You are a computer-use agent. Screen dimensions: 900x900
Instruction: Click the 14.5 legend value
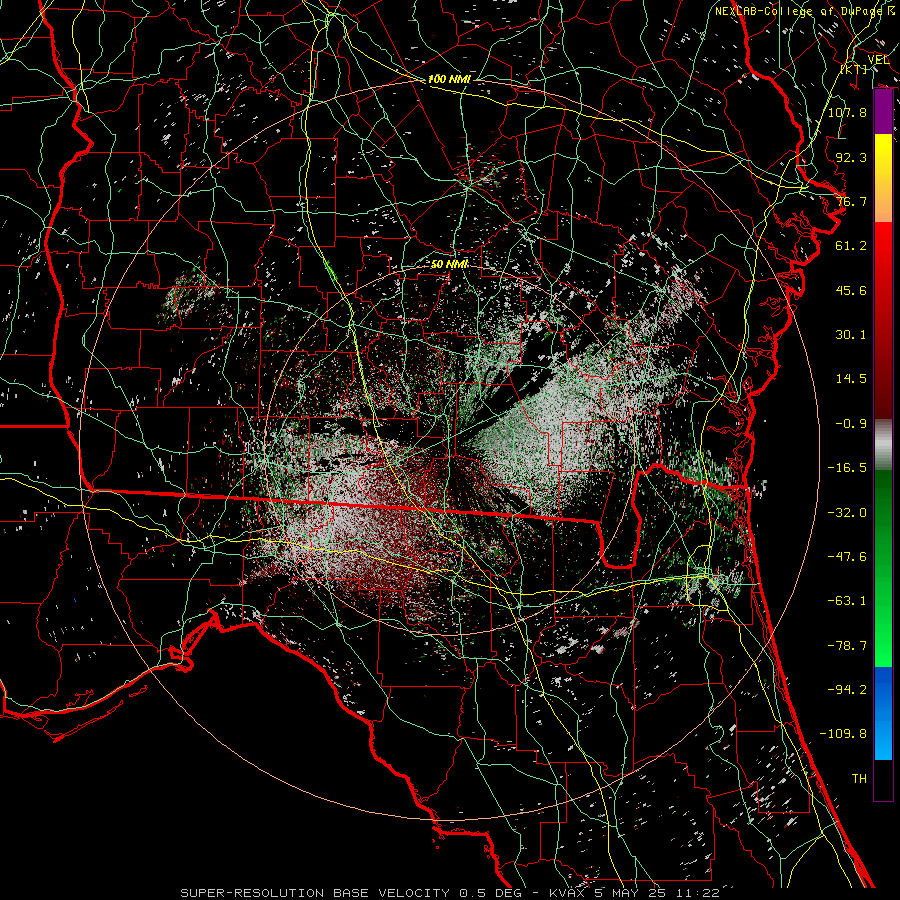coord(851,379)
